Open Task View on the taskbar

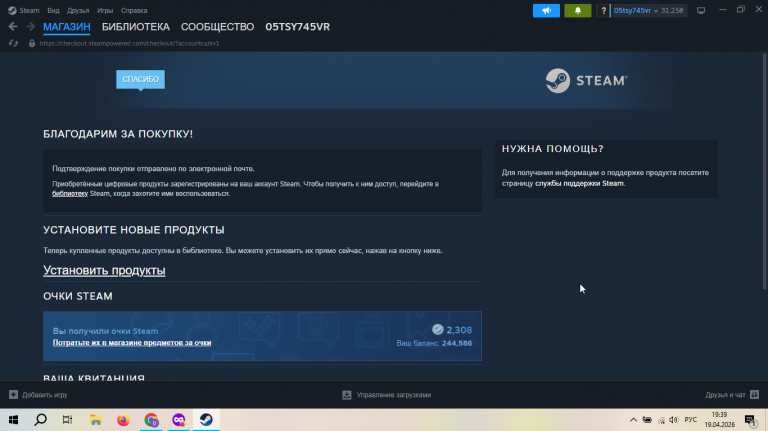point(68,420)
